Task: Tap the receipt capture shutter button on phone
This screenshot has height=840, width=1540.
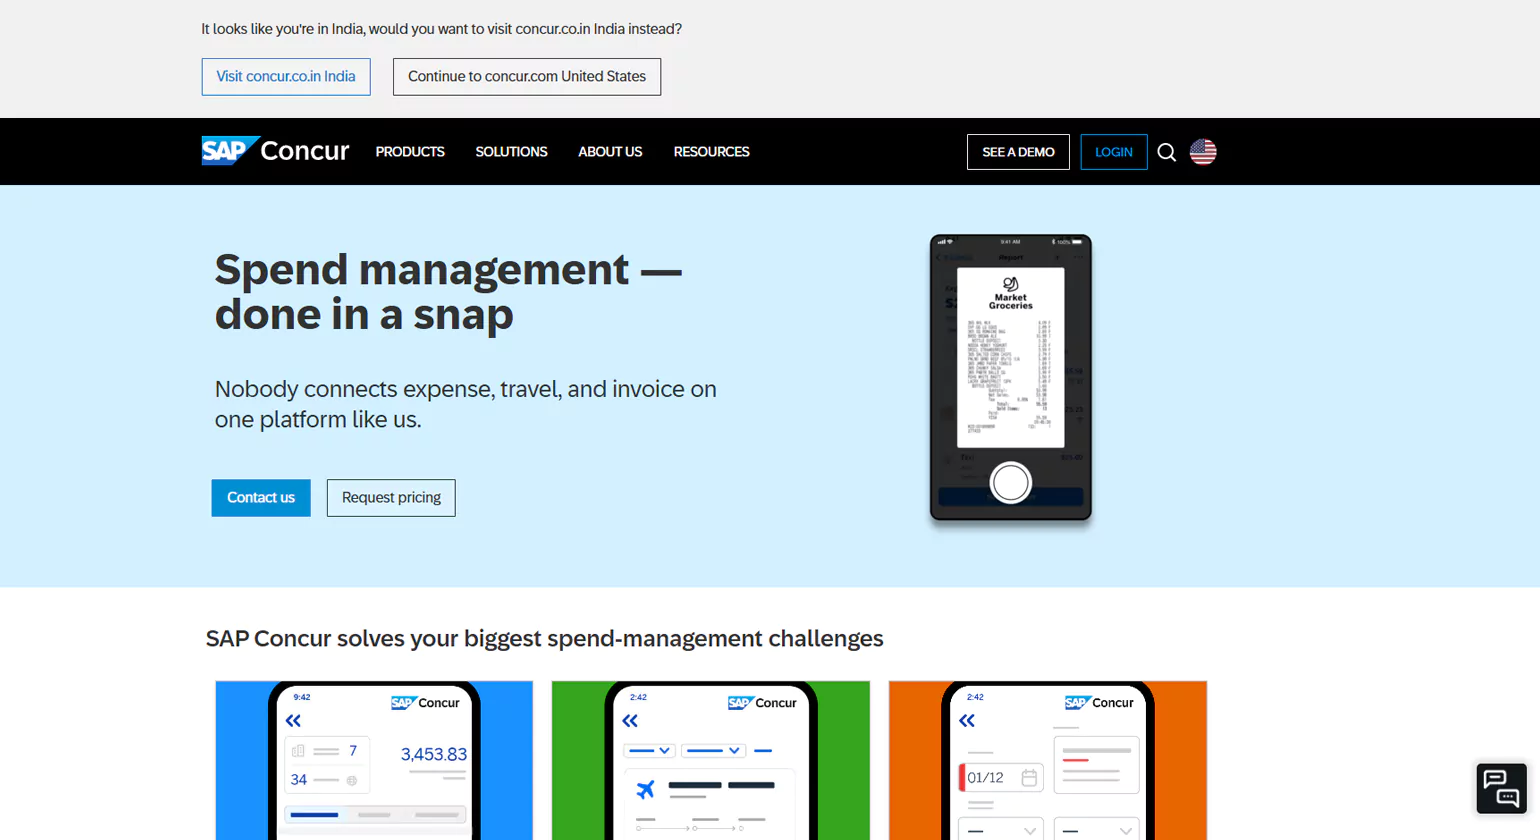Action: (x=1010, y=483)
